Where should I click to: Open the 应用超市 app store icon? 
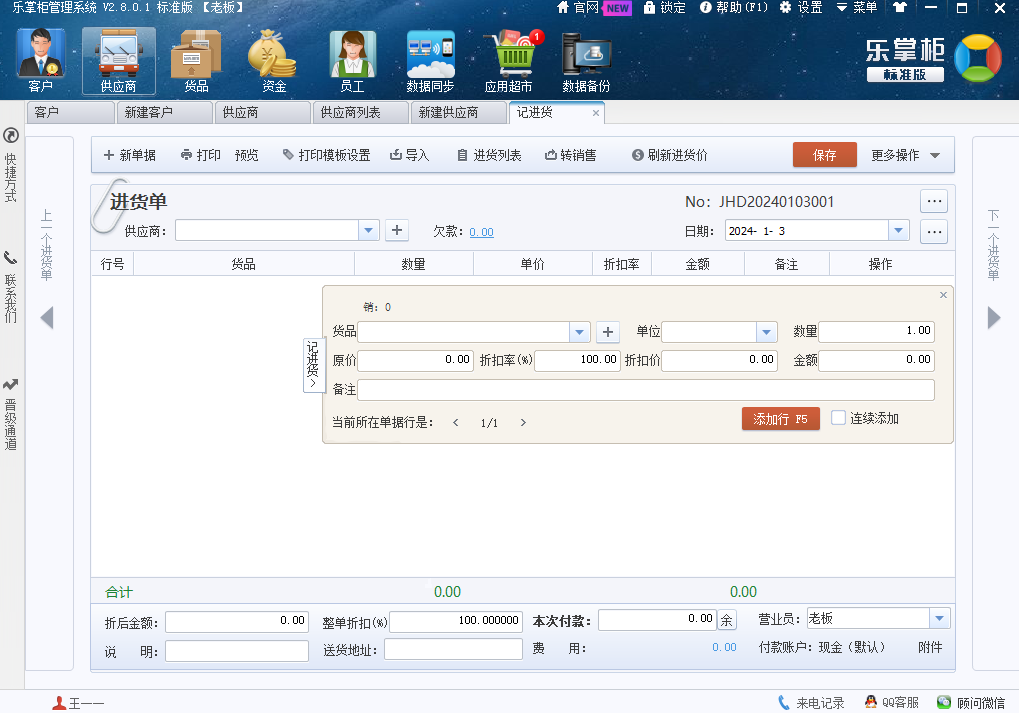508,60
